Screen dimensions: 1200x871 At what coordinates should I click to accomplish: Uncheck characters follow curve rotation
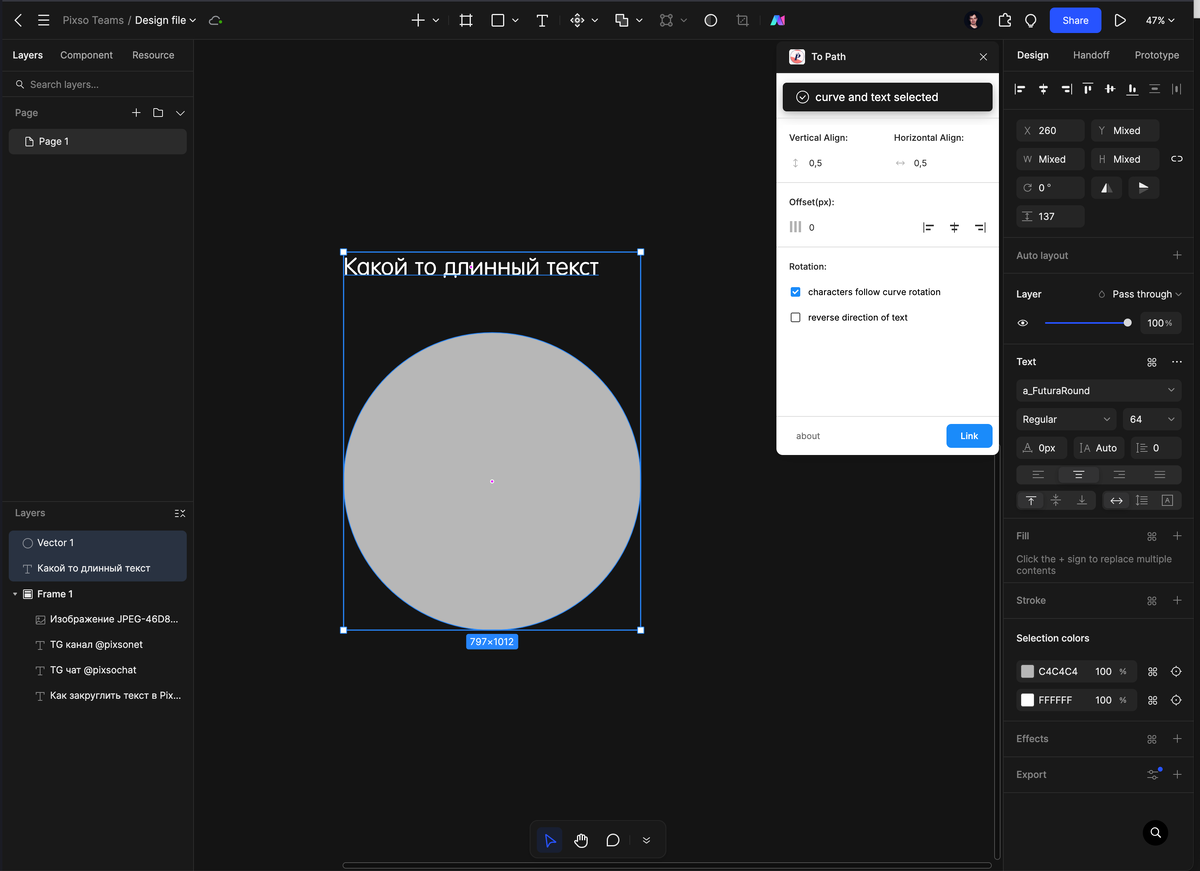pos(796,292)
